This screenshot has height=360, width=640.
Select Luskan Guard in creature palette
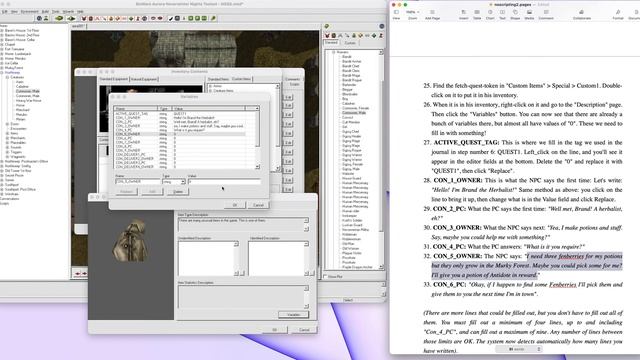tap(352, 225)
